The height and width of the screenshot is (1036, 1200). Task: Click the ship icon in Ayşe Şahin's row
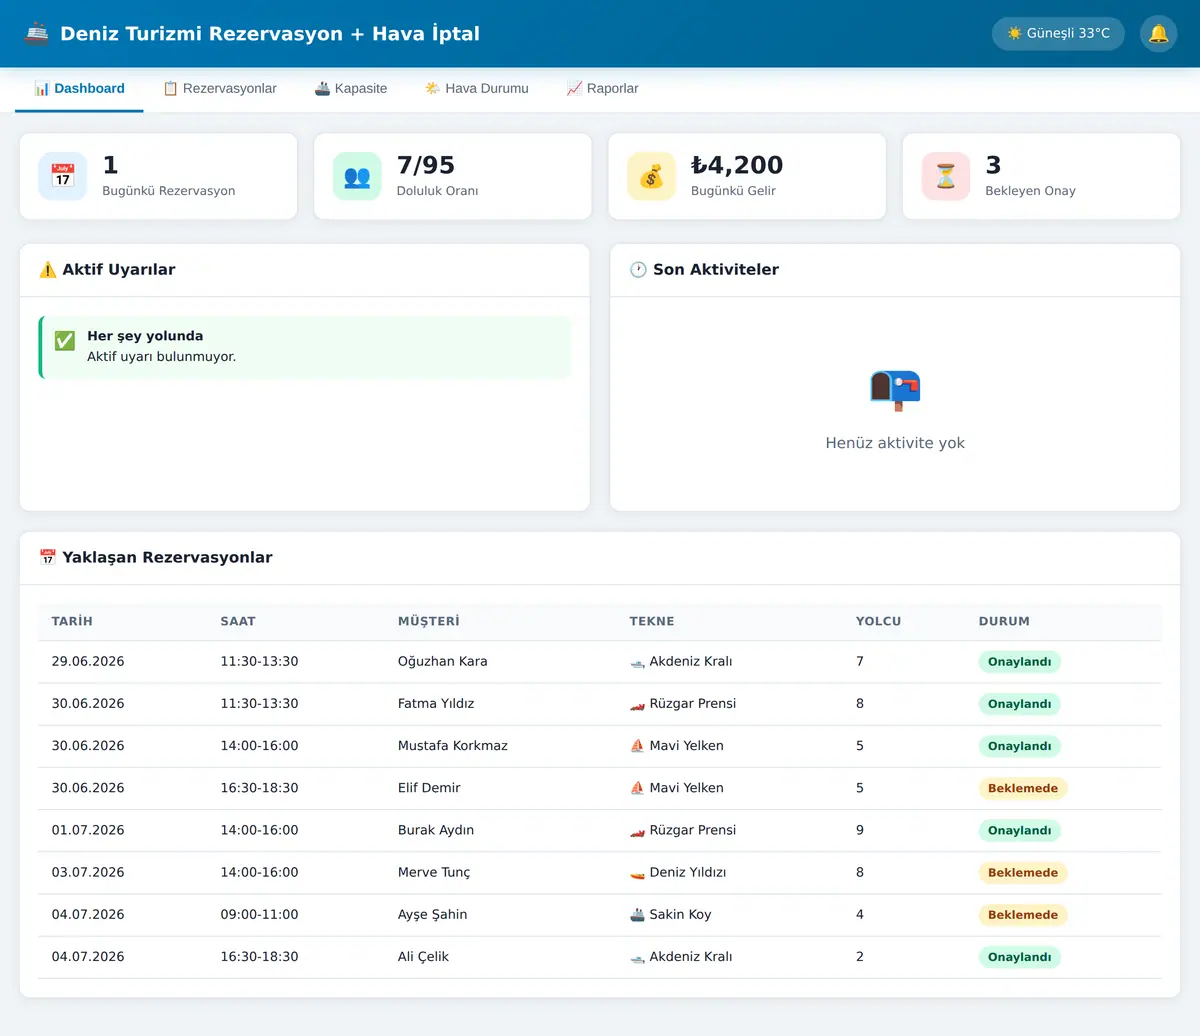[x=637, y=915]
